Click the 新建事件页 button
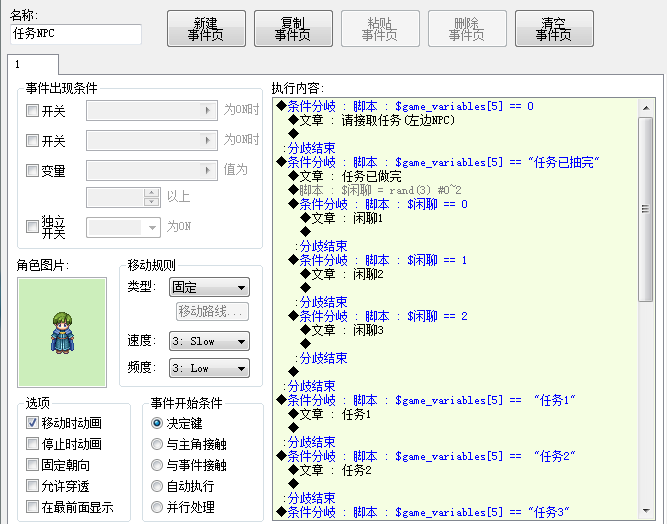Screen dimensions: 667x524 [x=206, y=28]
